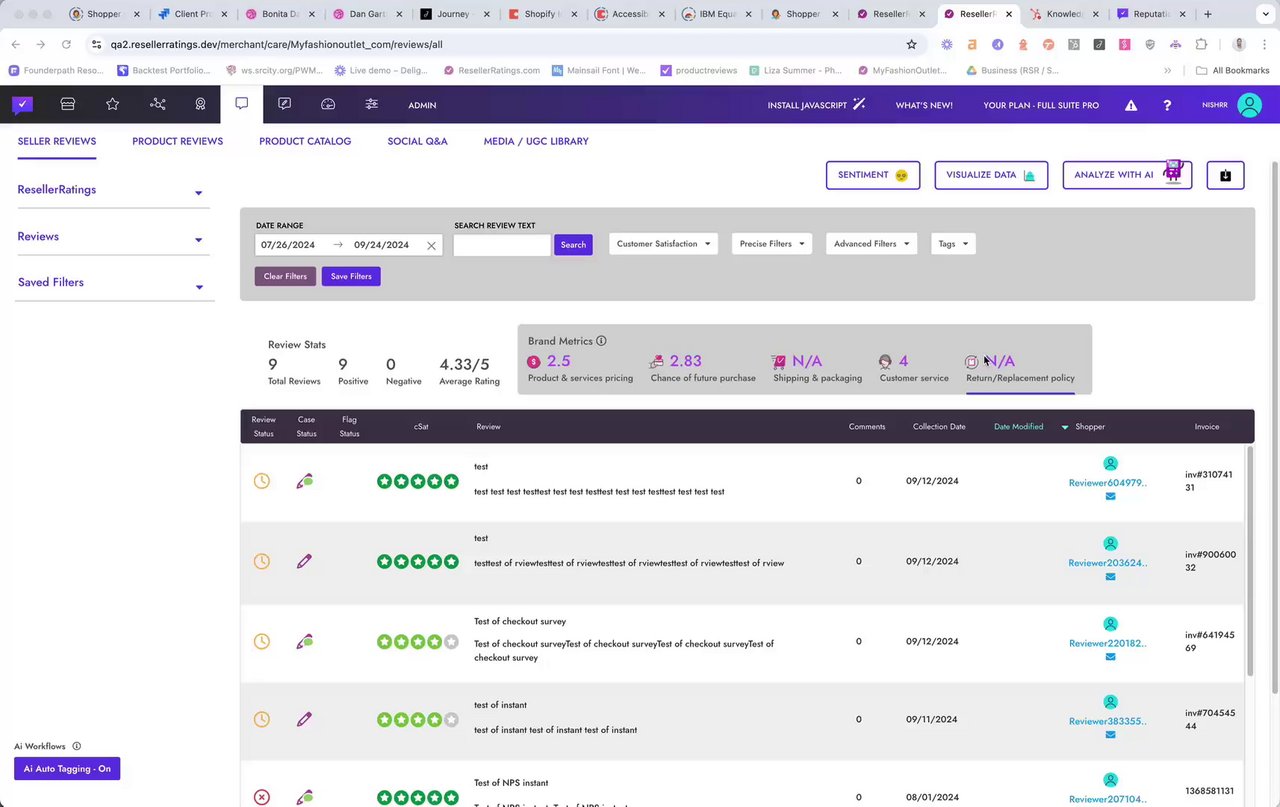Screen dimensions: 1280x807
Task: Open the store icon in top navigation bar
Action: [68, 104]
